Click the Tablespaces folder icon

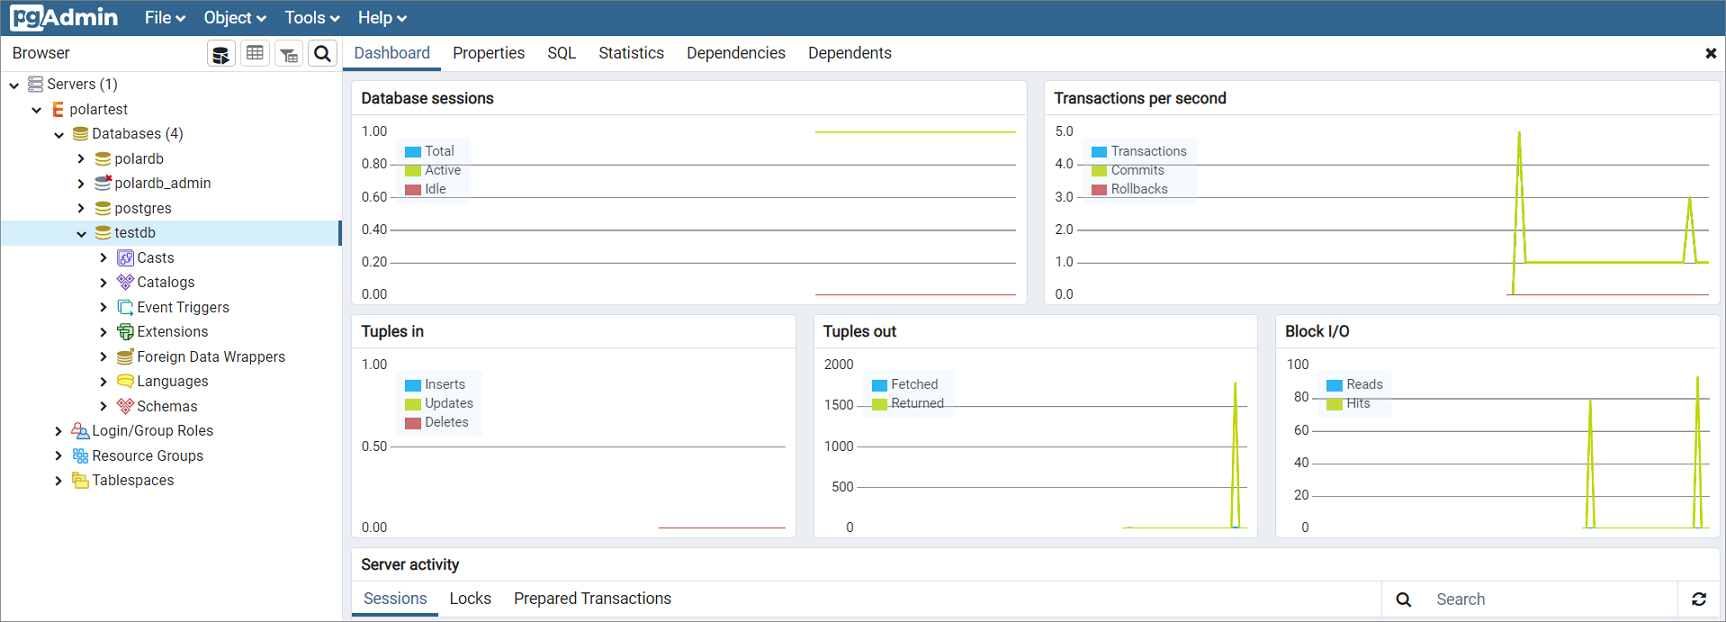(x=80, y=480)
